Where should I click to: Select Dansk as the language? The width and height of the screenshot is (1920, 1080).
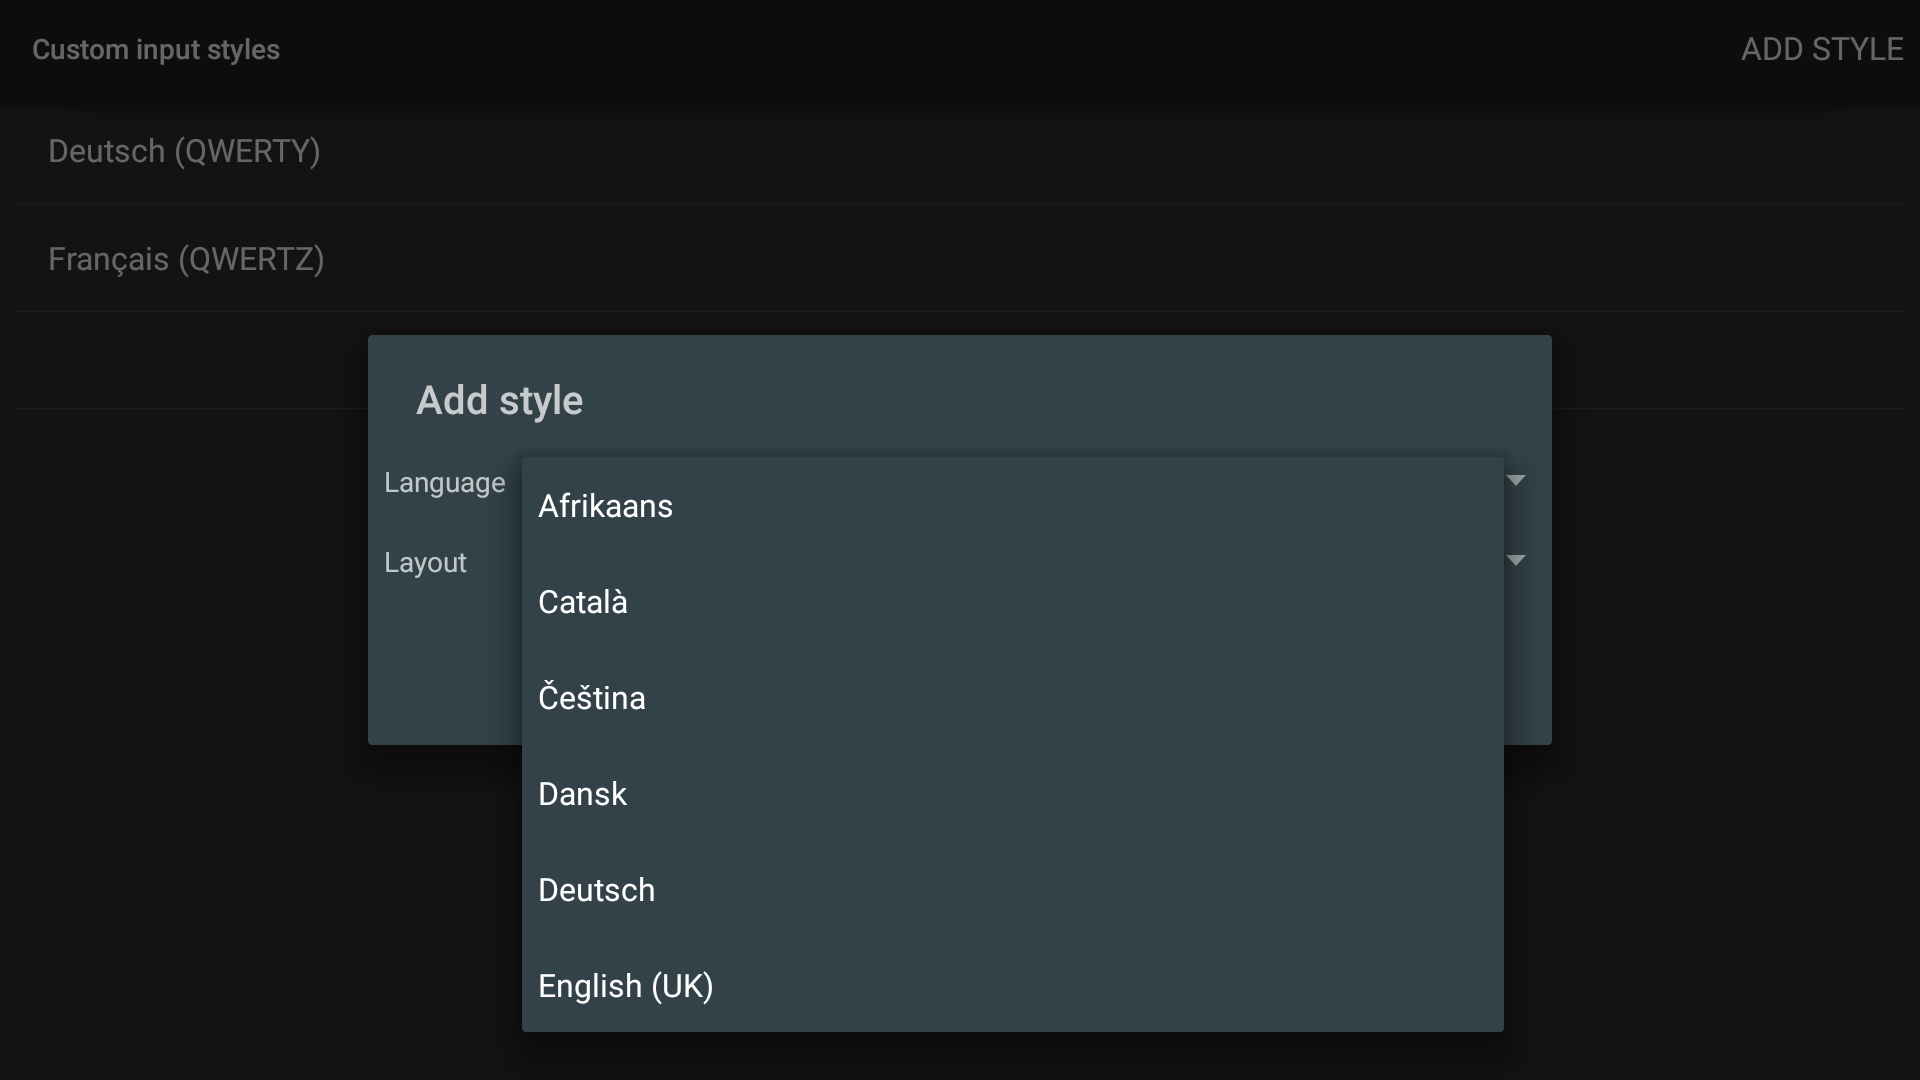[582, 795]
